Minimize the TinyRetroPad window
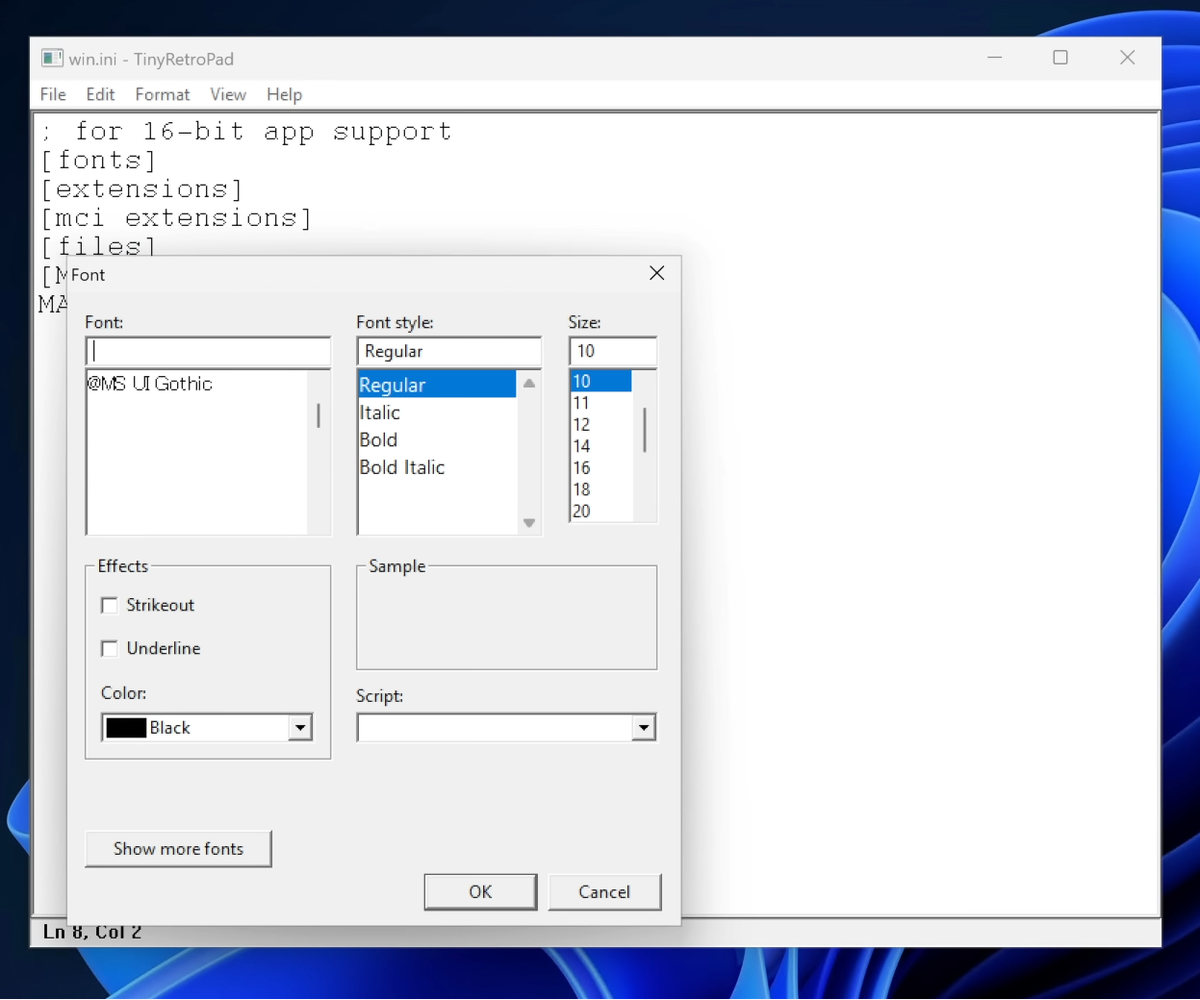1200x1000 pixels. [x=995, y=58]
